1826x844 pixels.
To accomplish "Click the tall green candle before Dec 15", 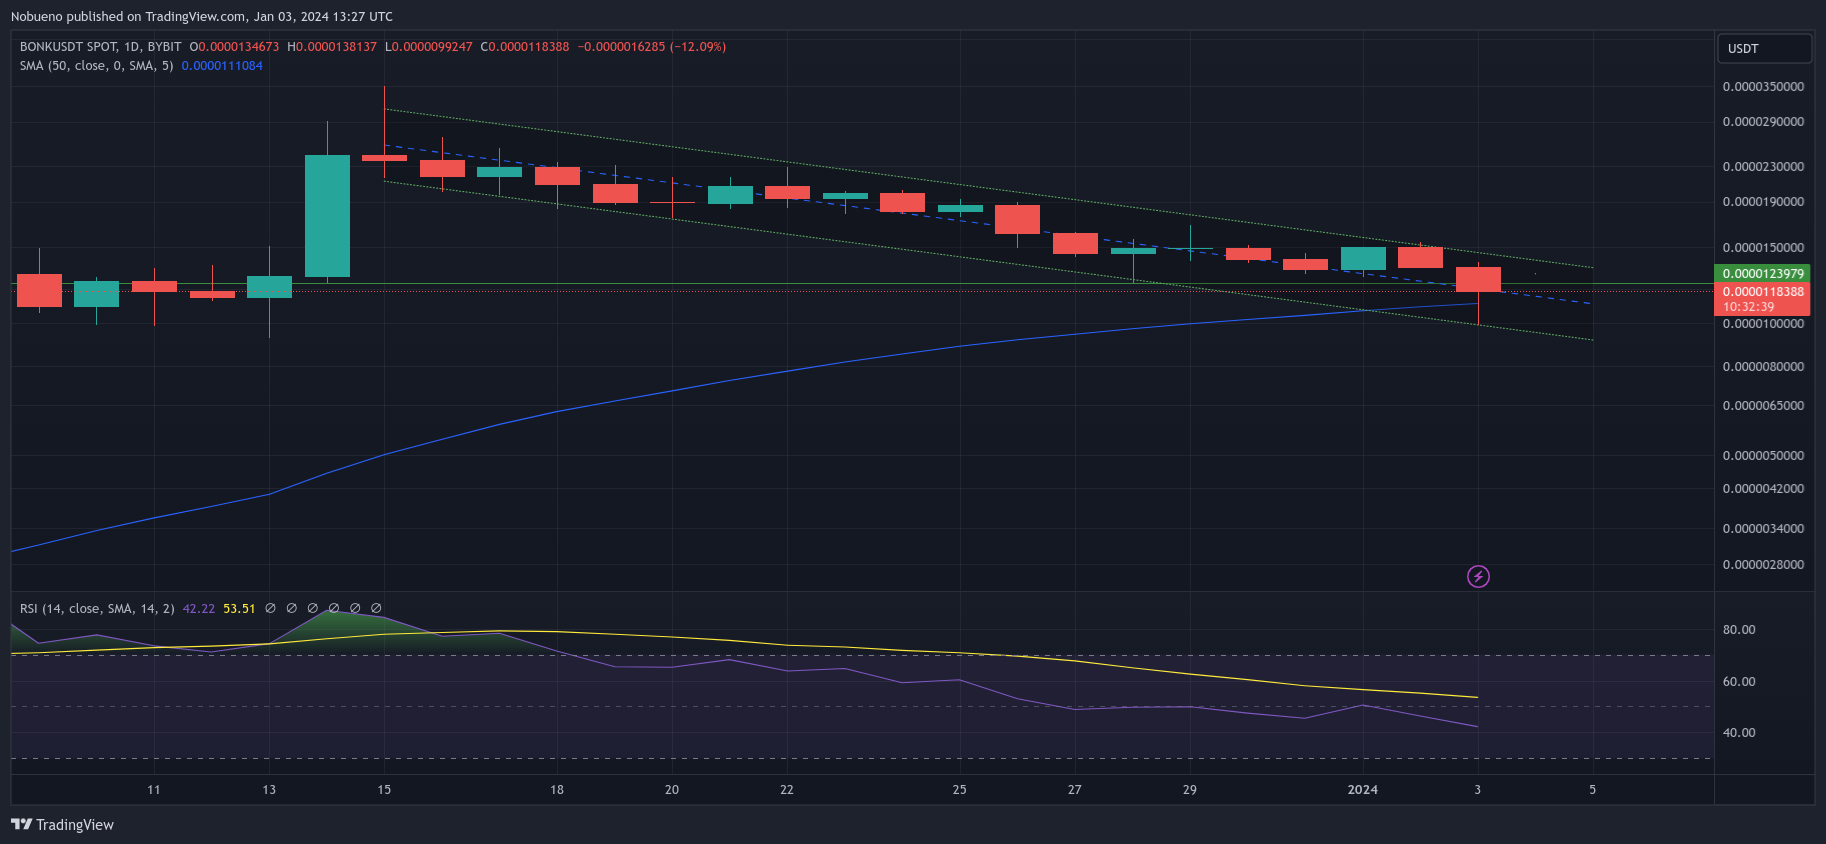I will (x=327, y=216).
